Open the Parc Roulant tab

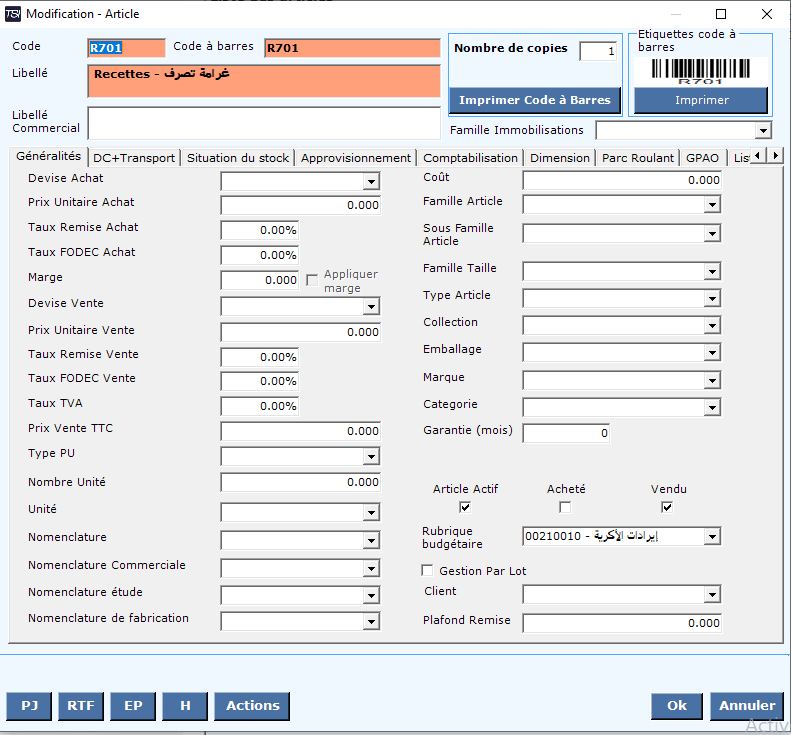638,158
